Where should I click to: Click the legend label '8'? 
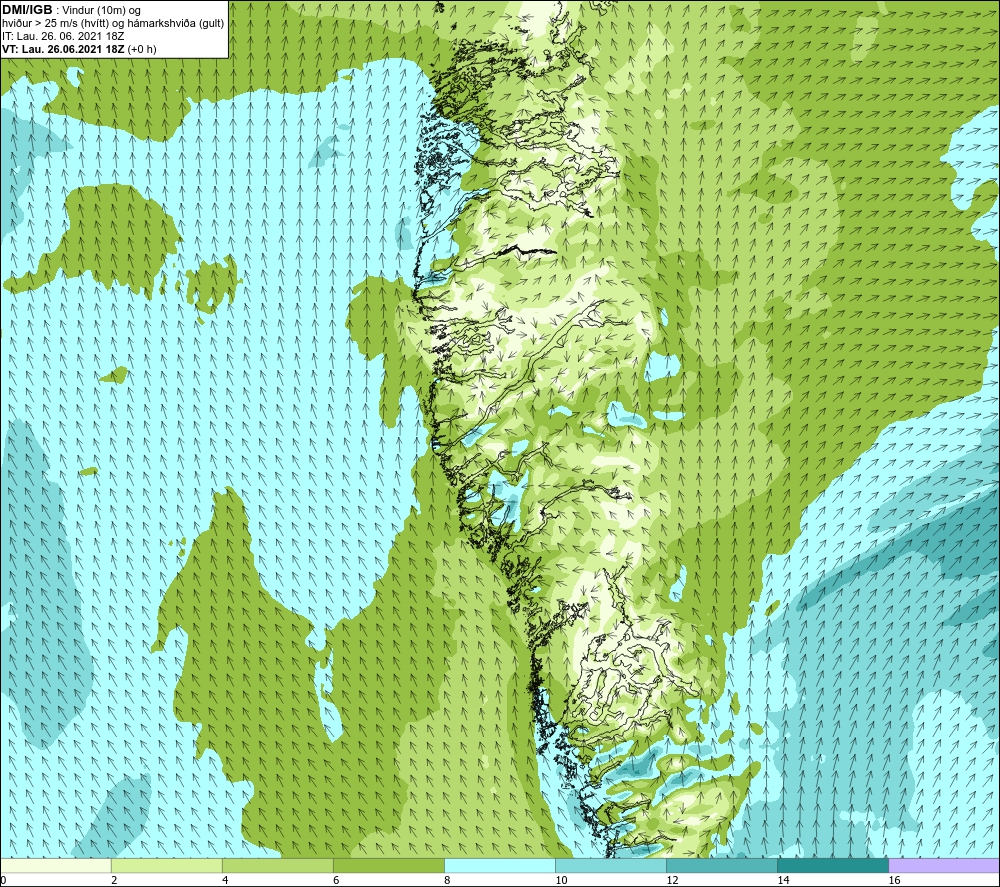(x=447, y=880)
